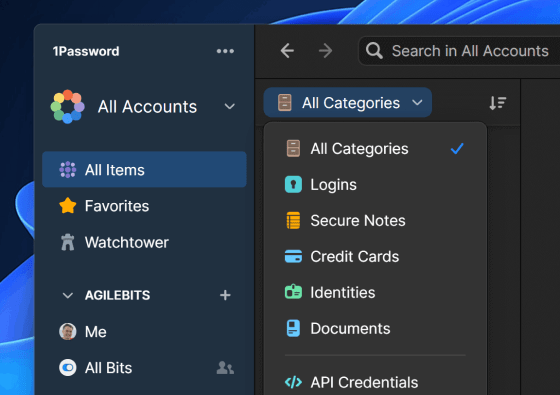560x395 pixels.
Task: Click the yellow Secure Notes icon
Action: [x=293, y=220]
